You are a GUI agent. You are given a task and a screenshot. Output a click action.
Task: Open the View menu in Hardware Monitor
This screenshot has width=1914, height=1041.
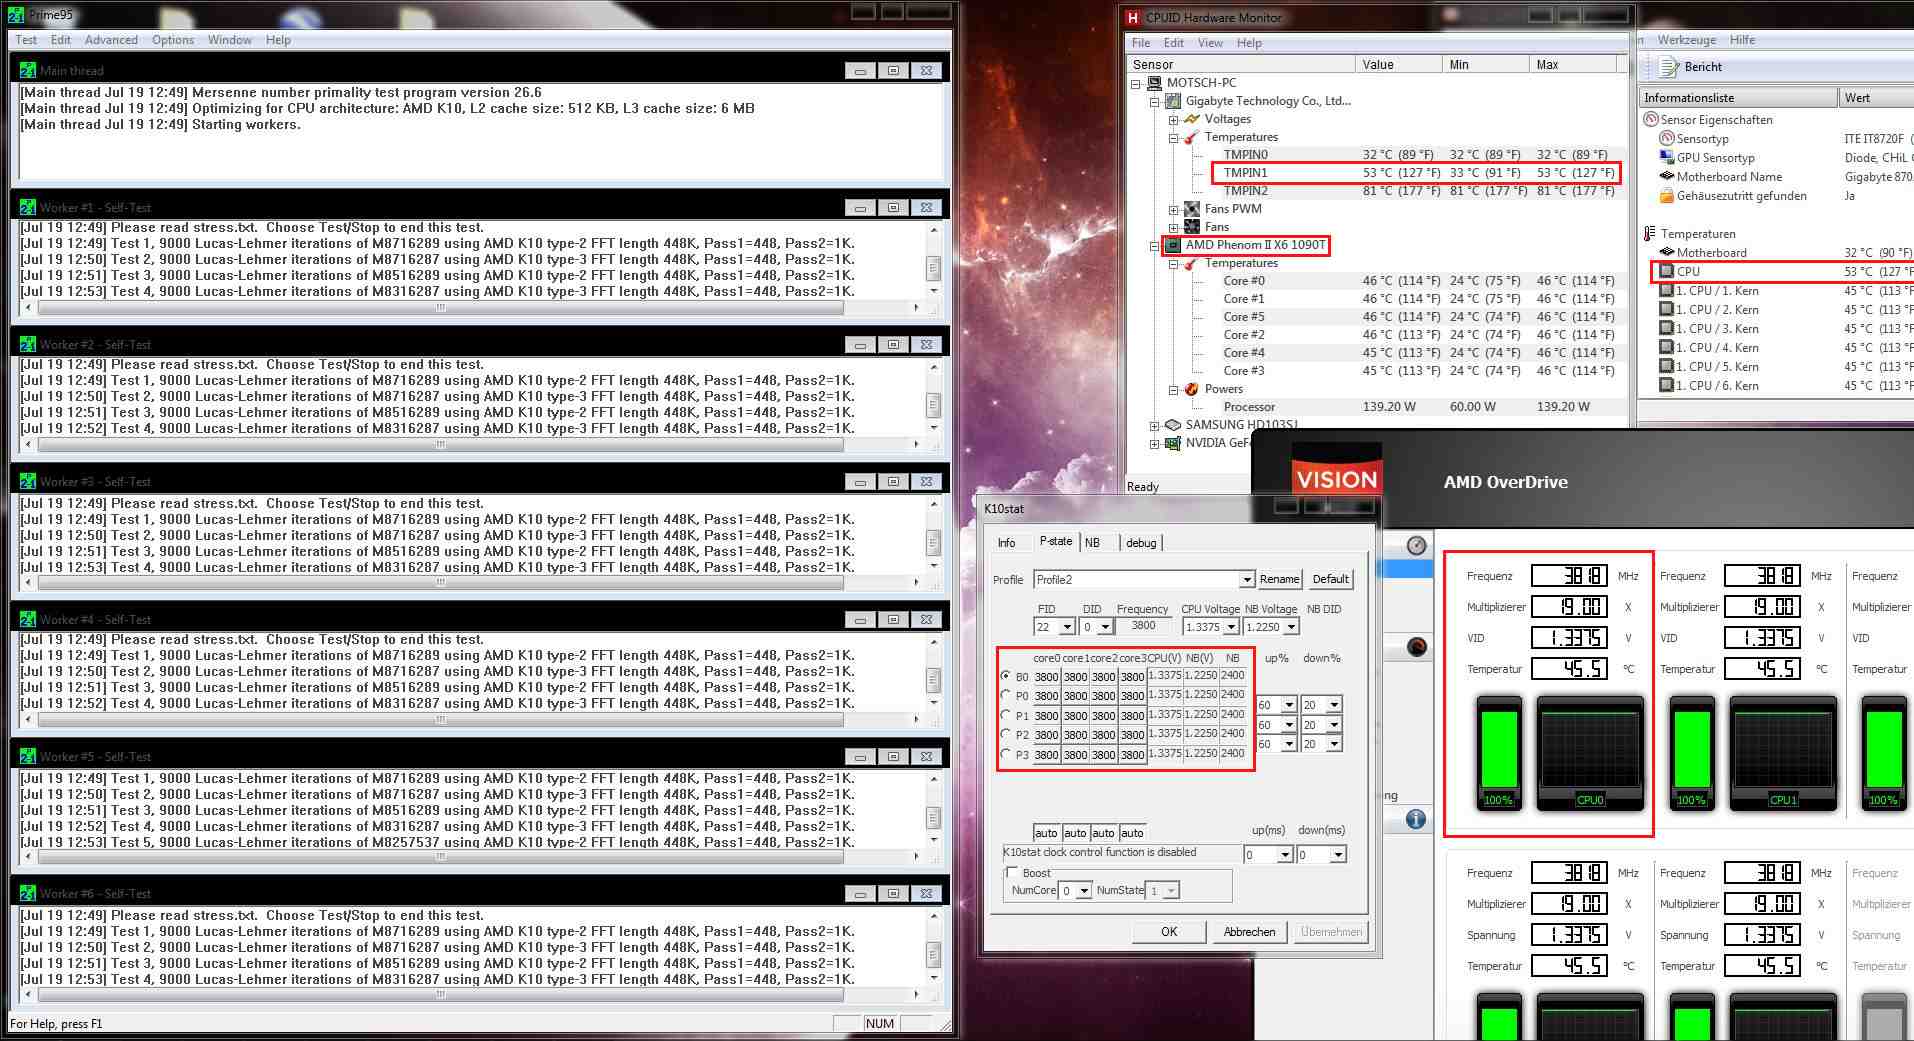(1210, 43)
